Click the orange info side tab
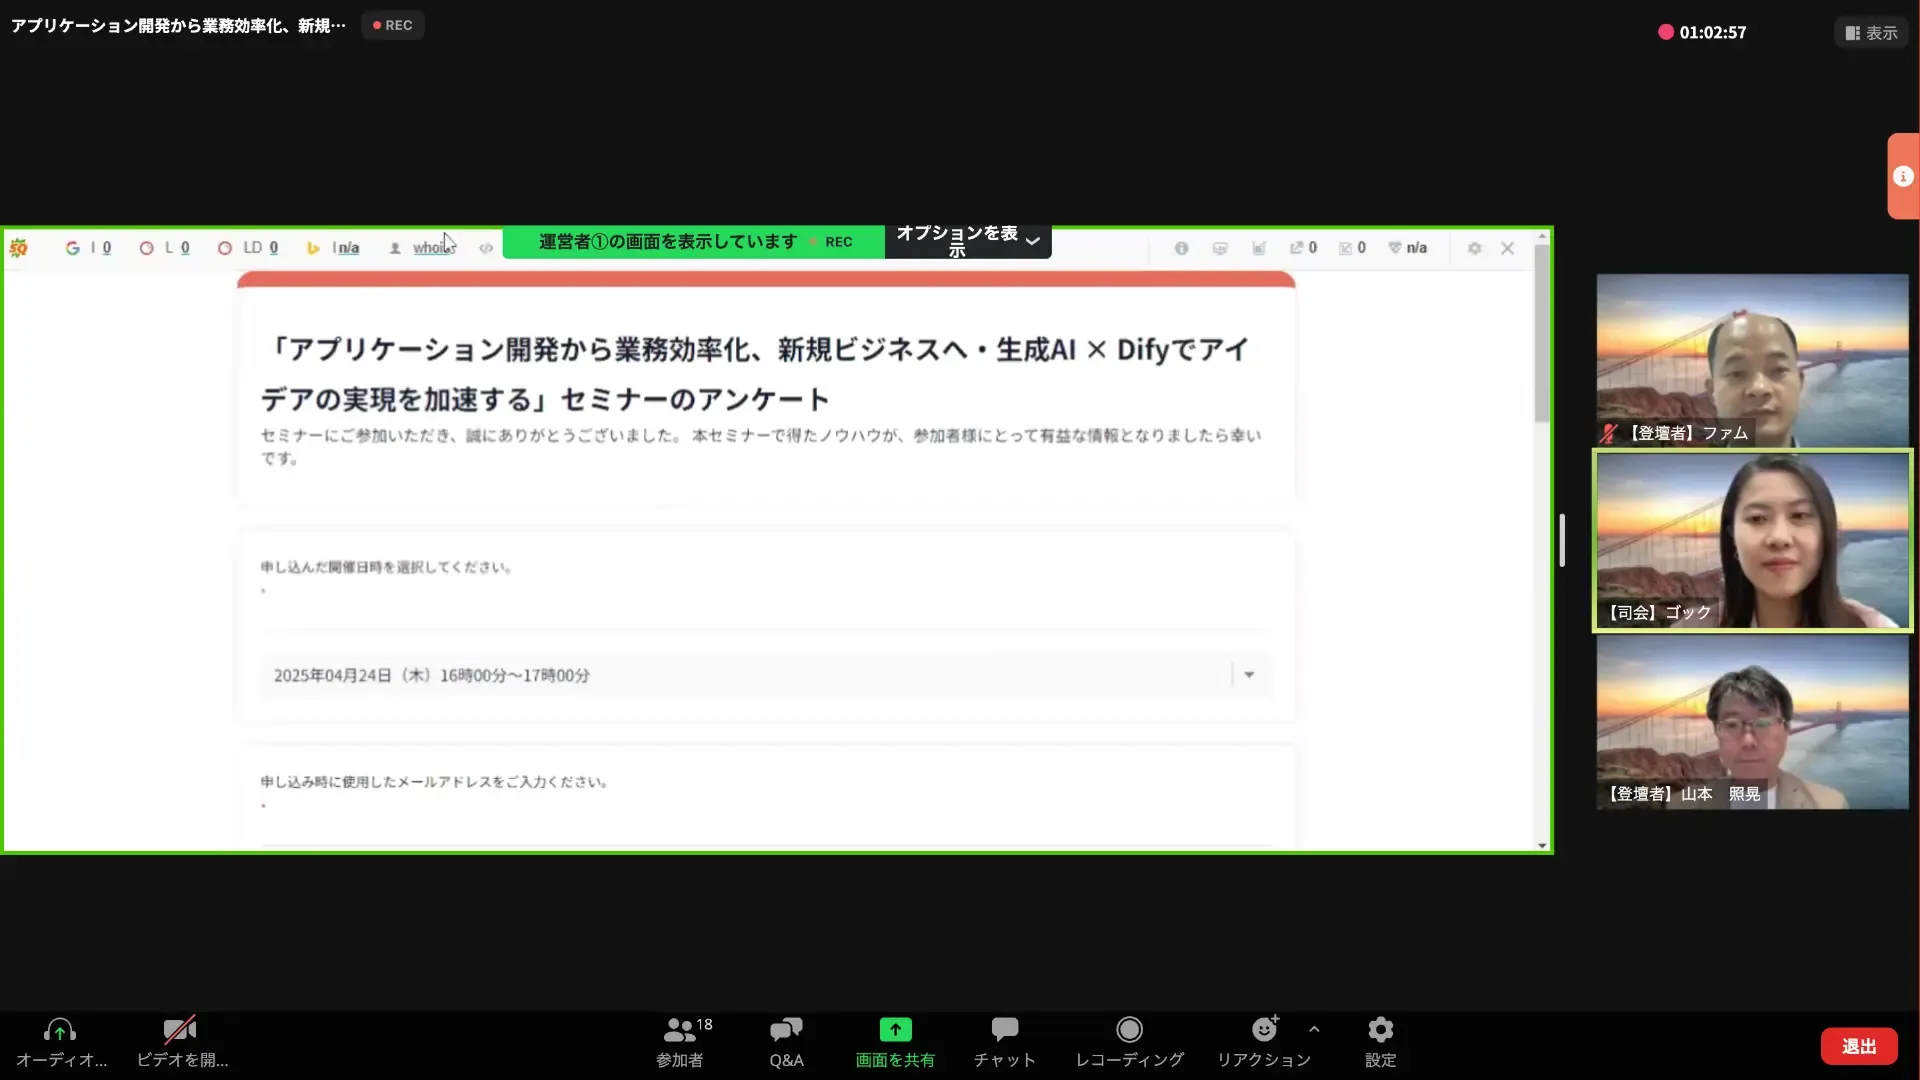1920x1080 pixels. tap(1903, 176)
